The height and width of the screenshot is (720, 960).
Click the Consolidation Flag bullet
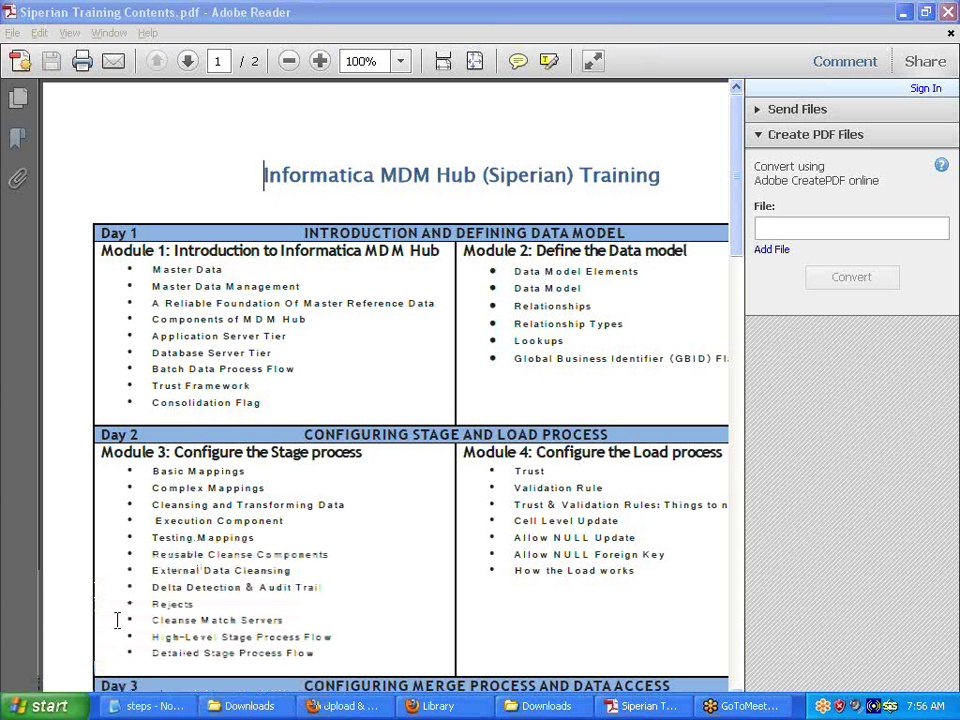(206, 403)
